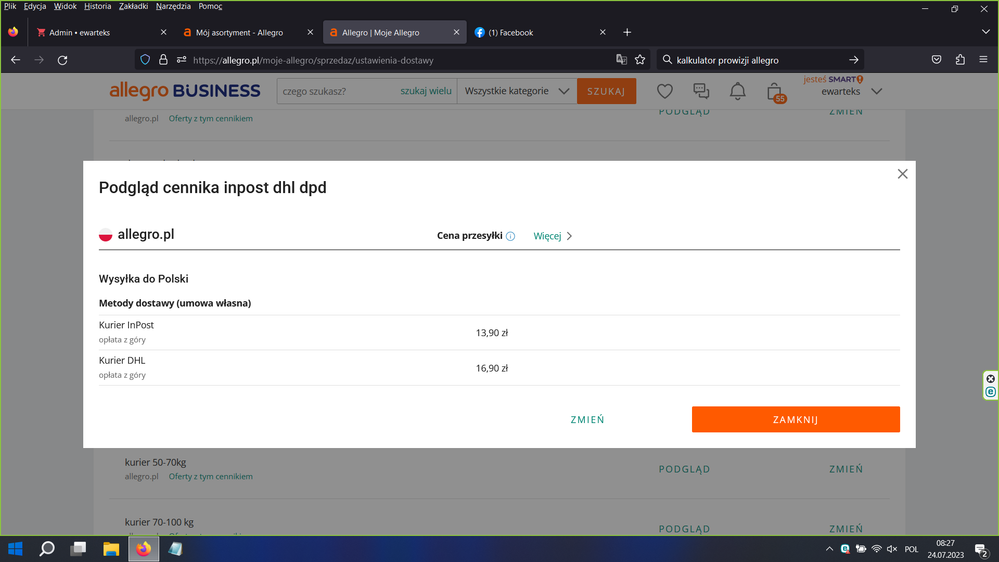Switch to the (1) Facebook tab
The image size is (999, 562).
(540, 32)
